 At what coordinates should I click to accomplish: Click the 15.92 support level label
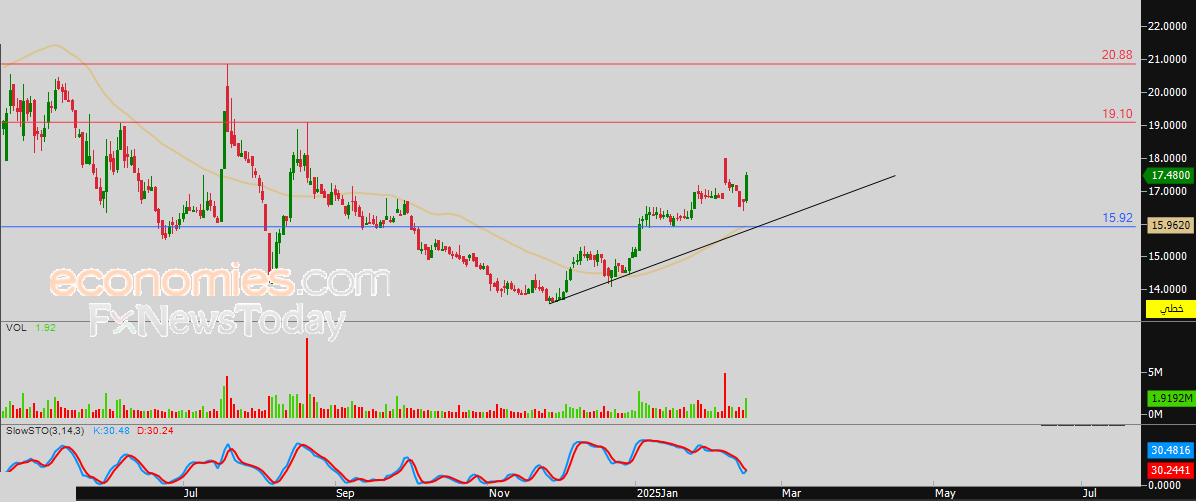[1117, 218]
